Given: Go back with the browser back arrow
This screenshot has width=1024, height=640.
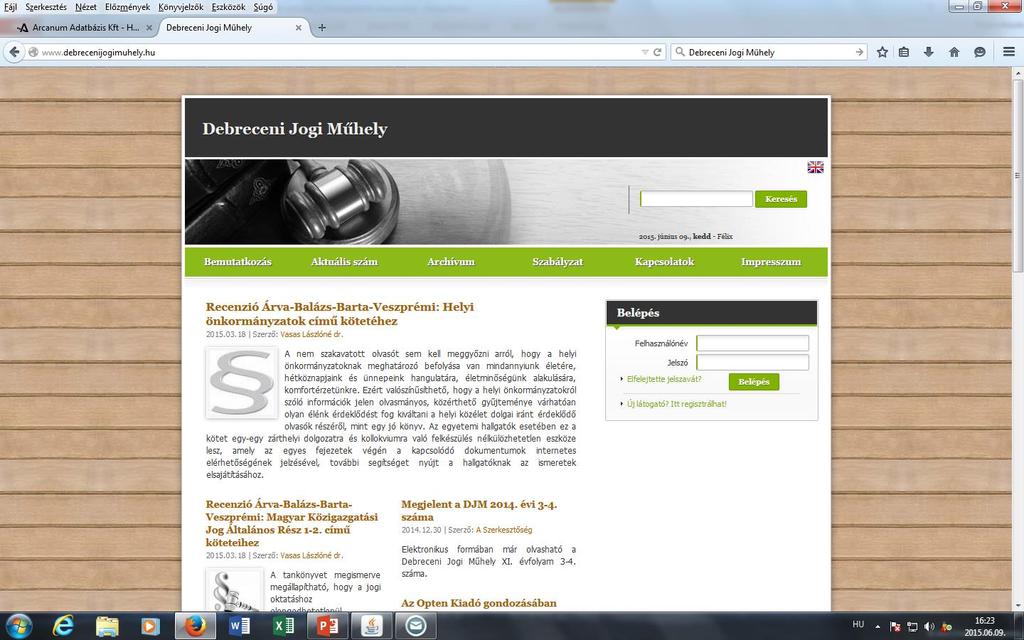Looking at the screenshot, I should point(14,52).
